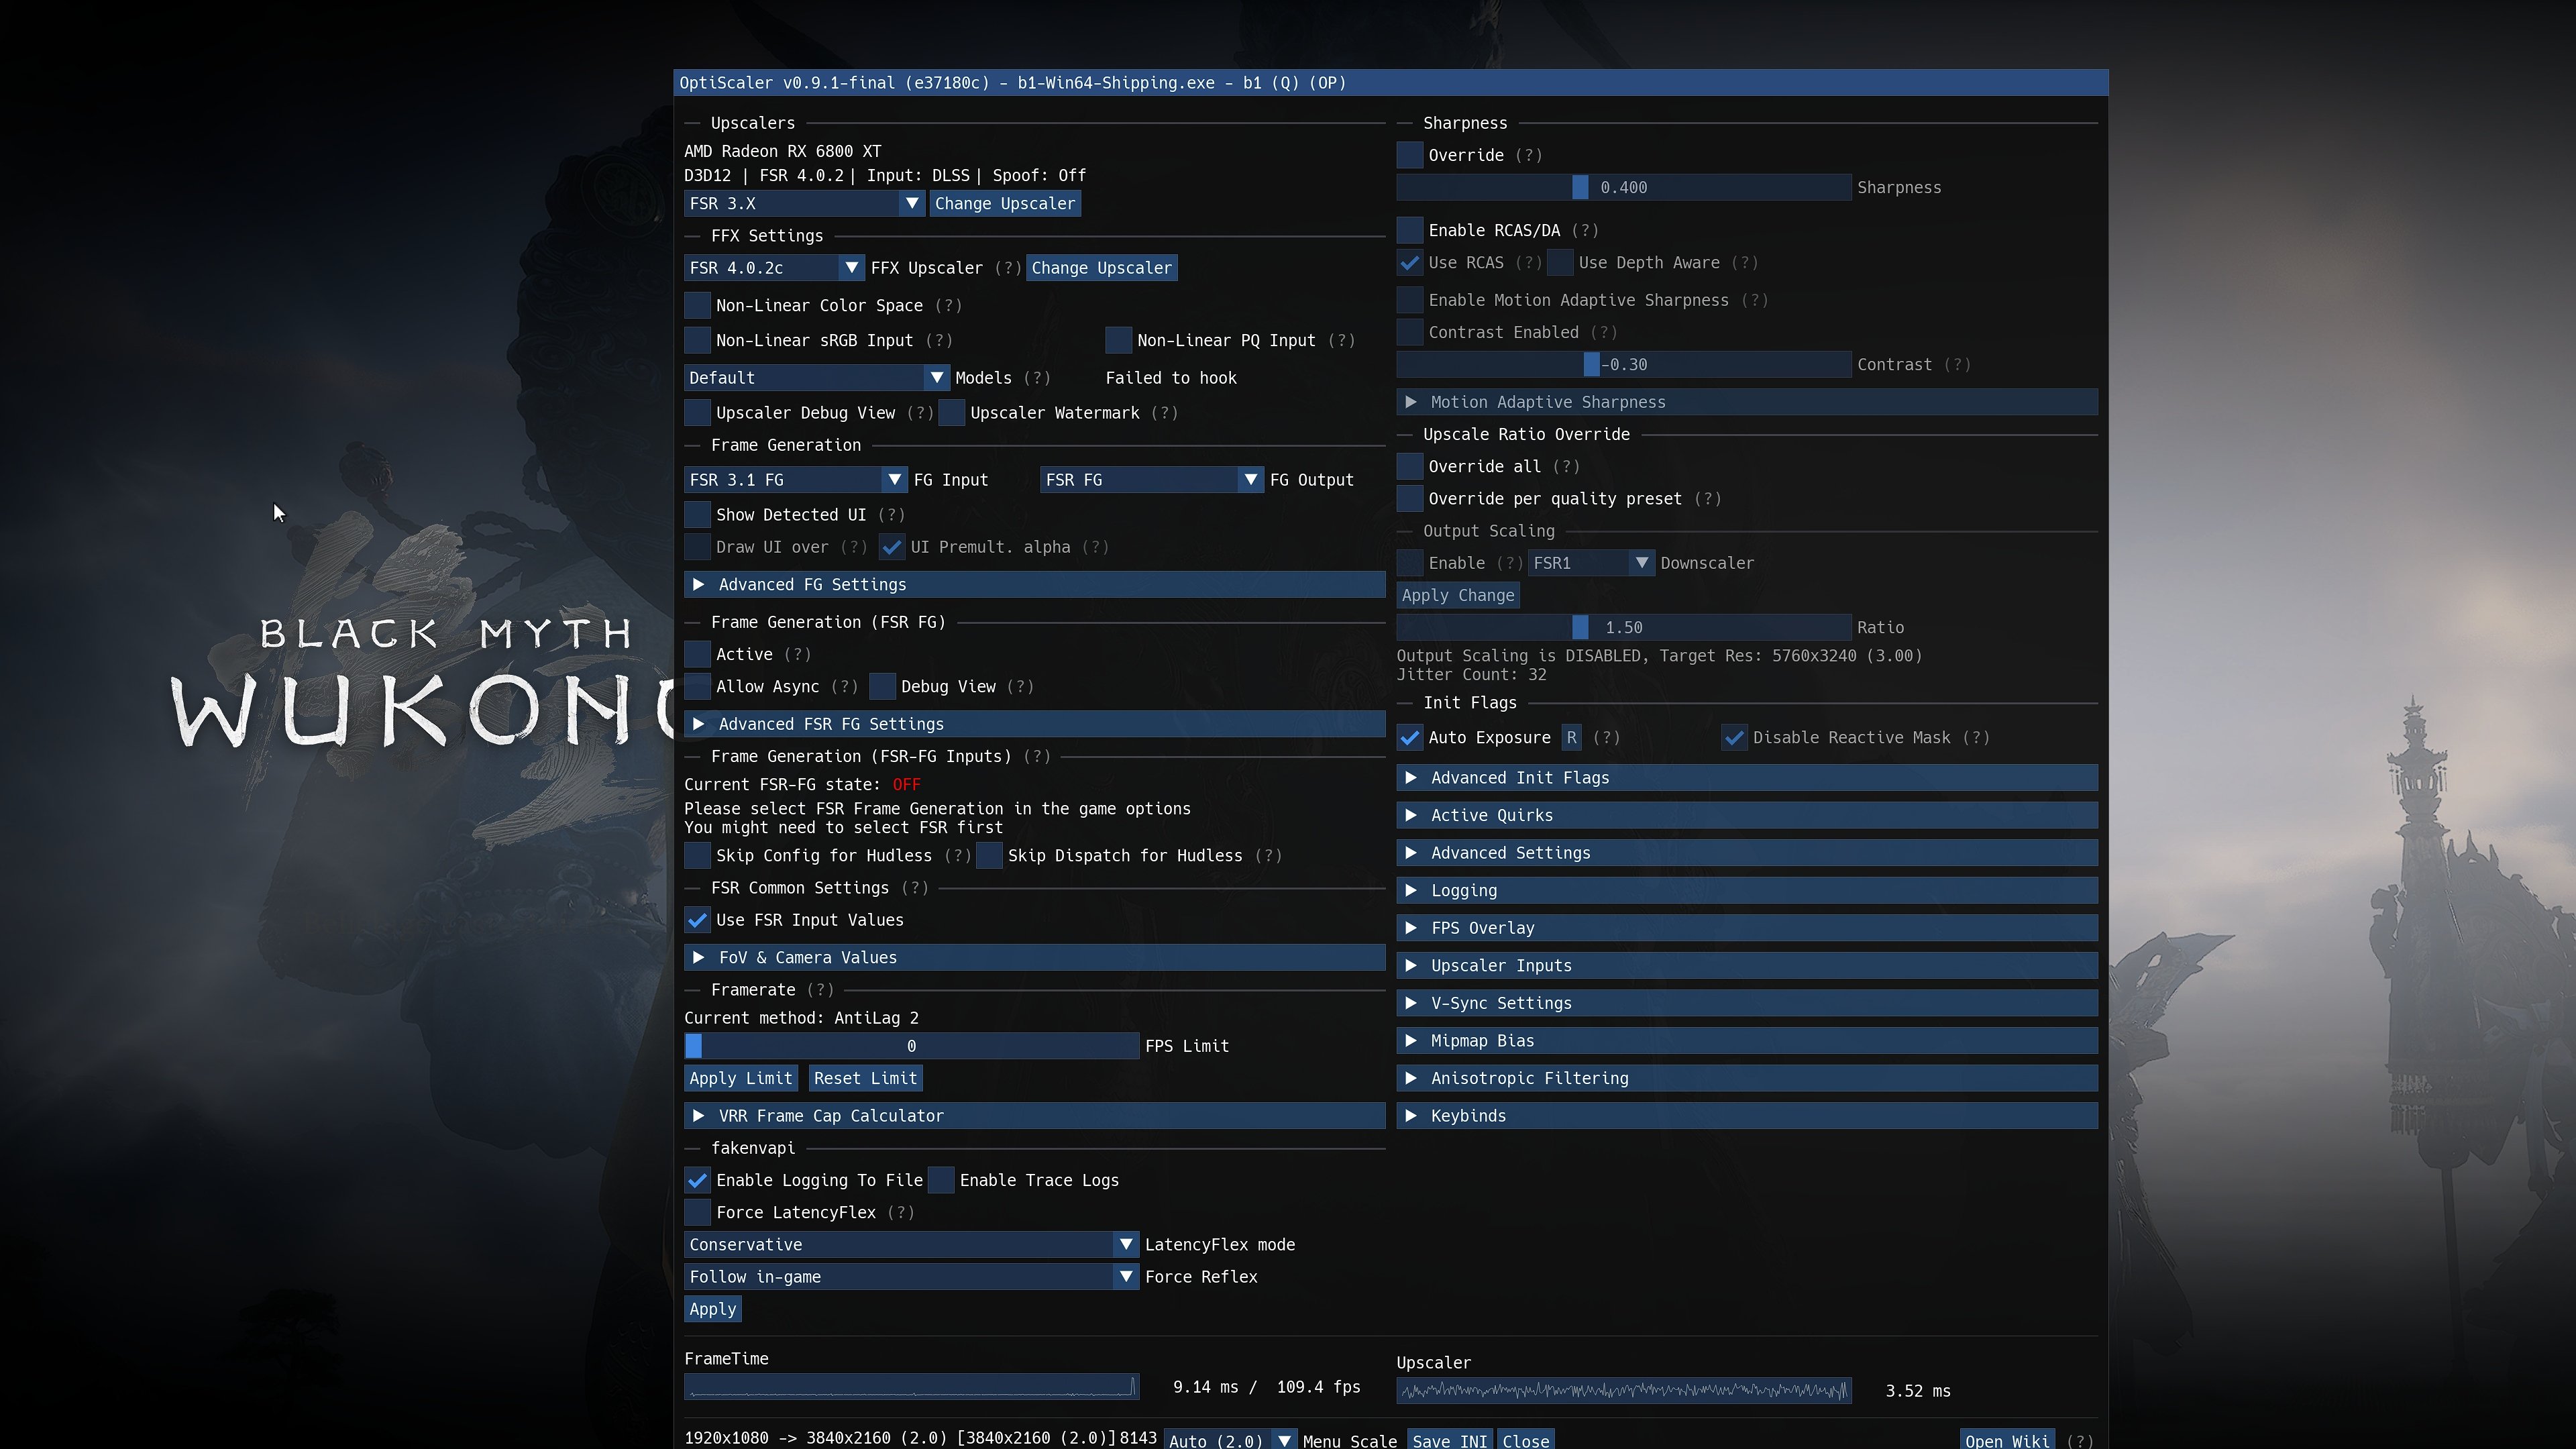Toggle Enable RCAS/DA checkbox
Screen dimensions: 2576x1449
[1410, 231]
